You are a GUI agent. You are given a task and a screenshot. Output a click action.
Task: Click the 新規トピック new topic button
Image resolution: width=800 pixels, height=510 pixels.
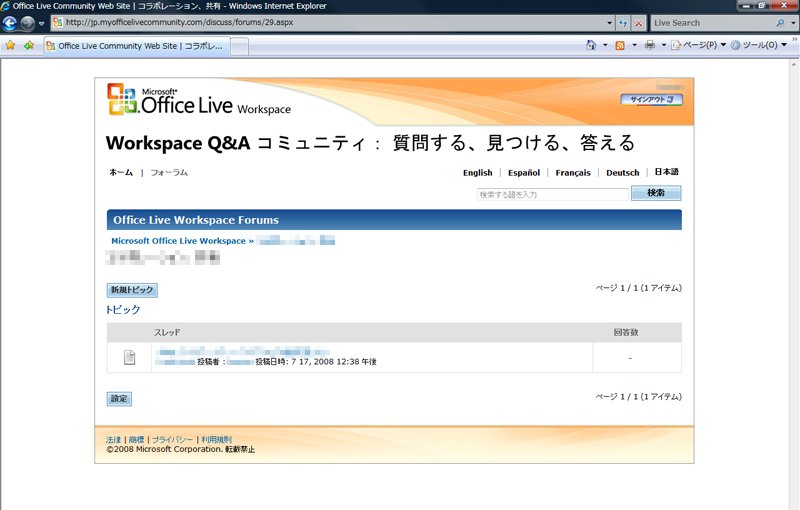pos(132,290)
